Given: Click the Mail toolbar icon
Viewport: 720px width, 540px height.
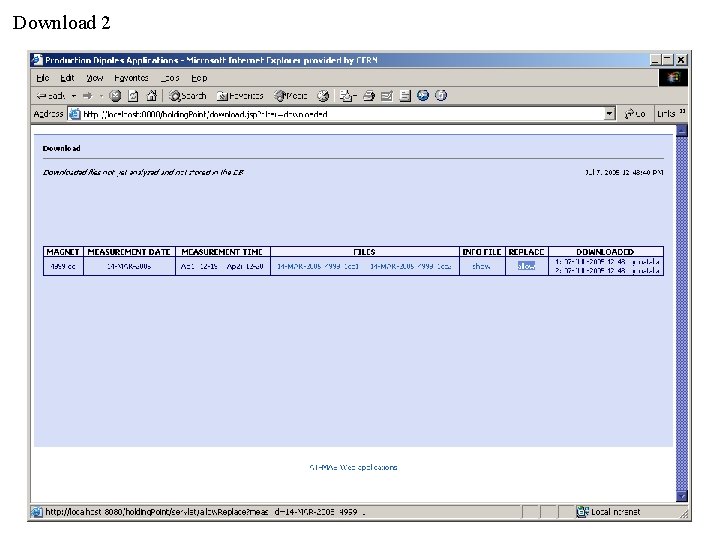Looking at the screenshot, I should 348,96.
